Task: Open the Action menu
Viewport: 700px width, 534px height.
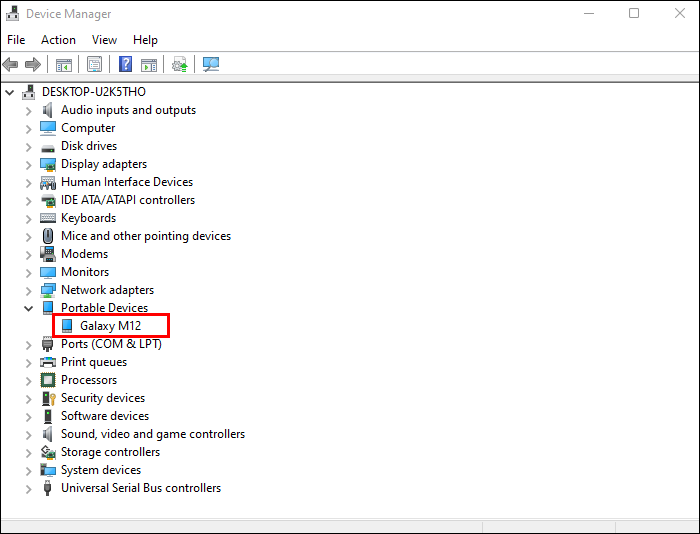Action: (58, 40)
